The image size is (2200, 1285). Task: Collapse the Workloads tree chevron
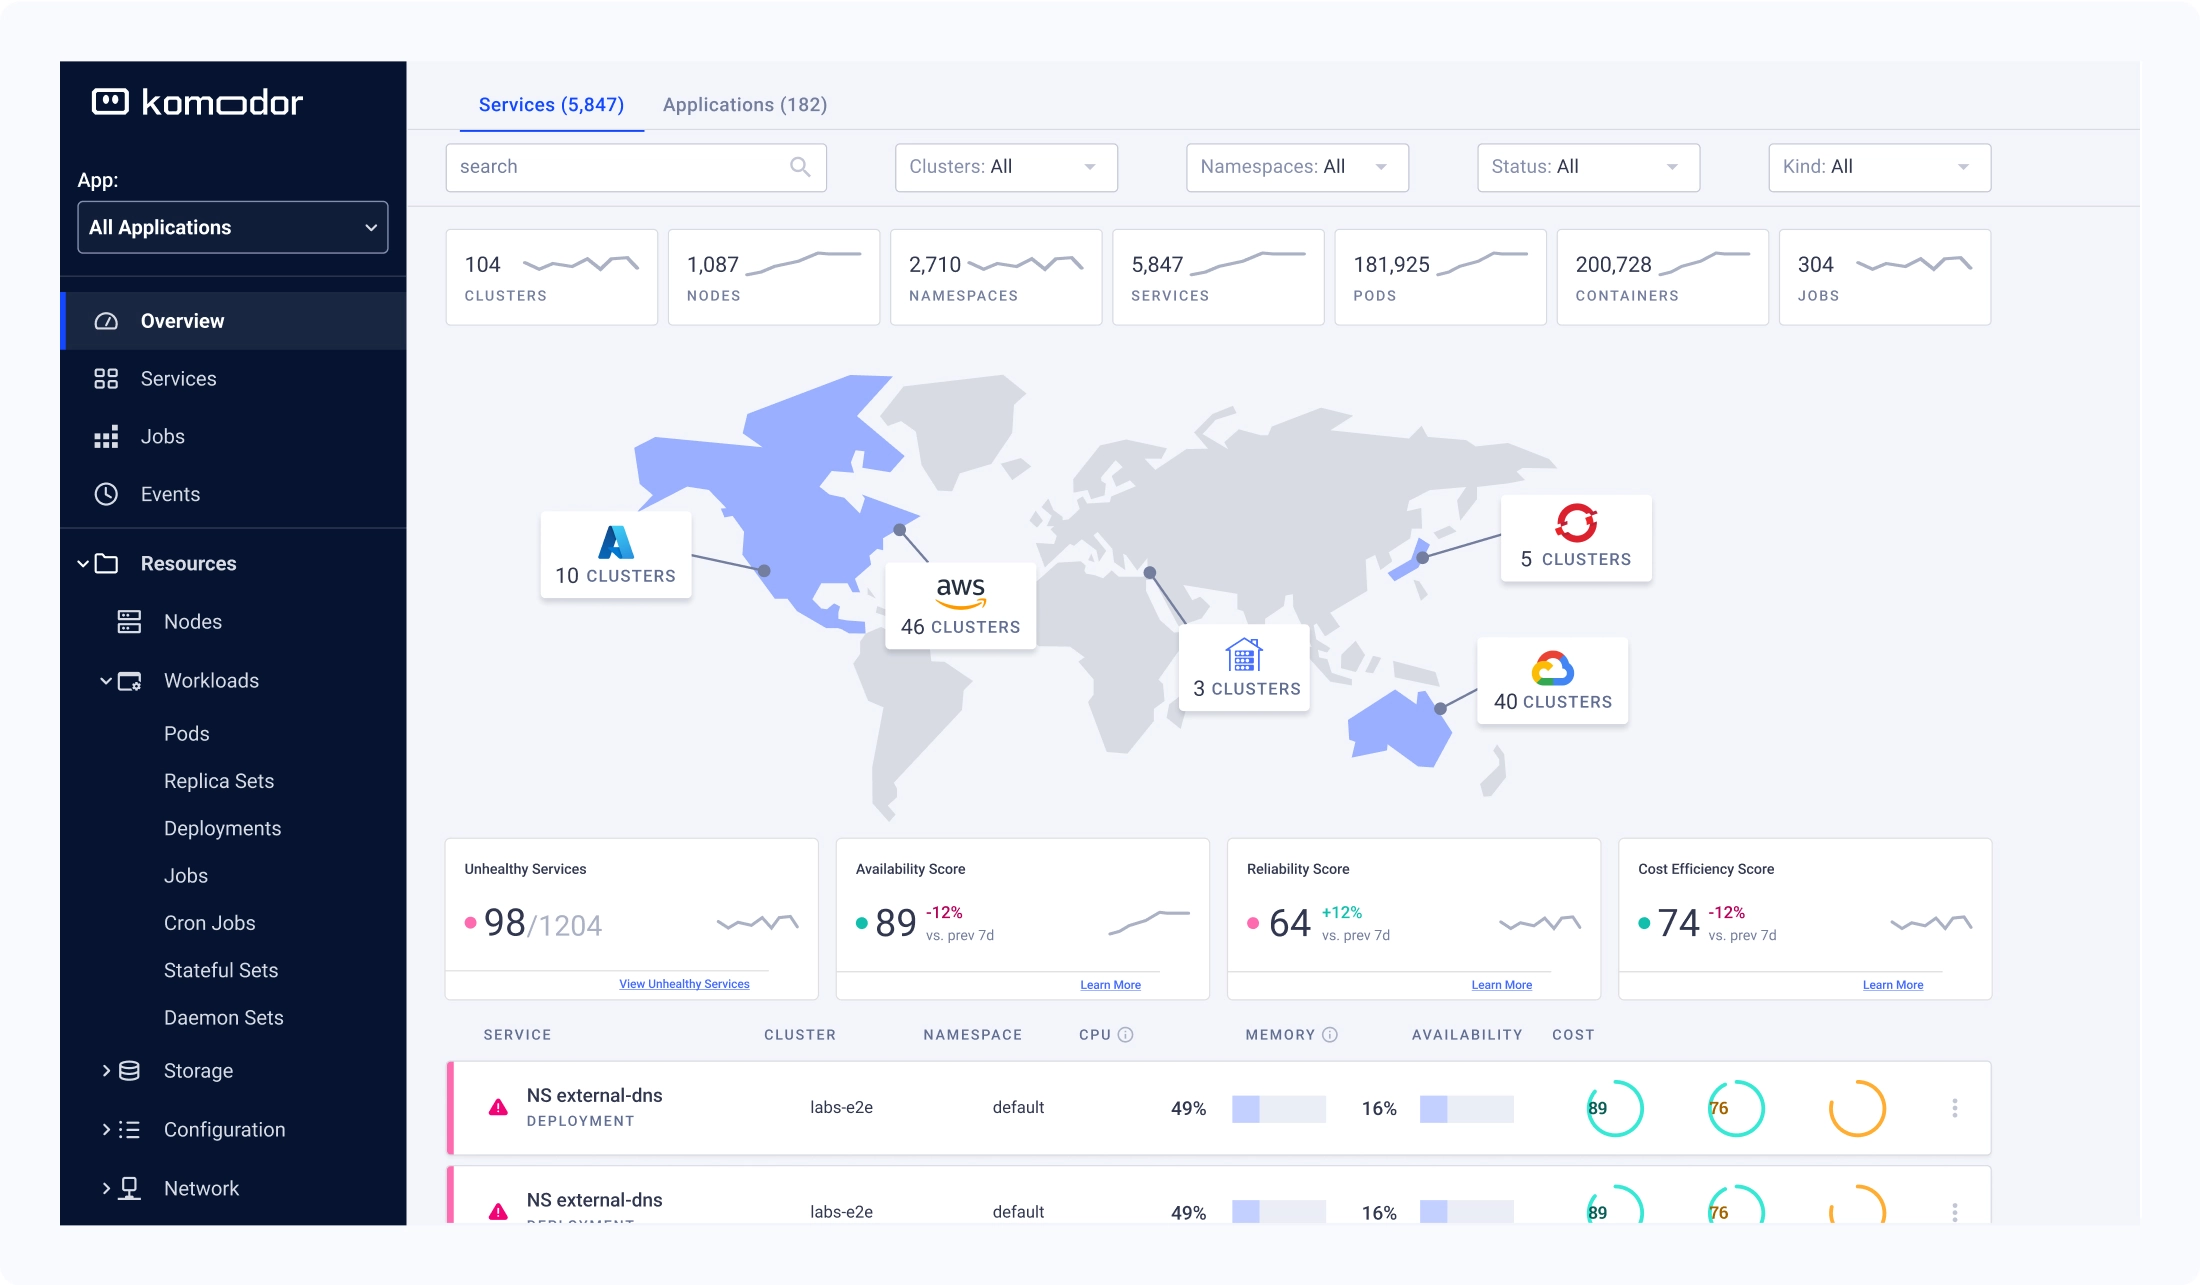tap(106, 681)
